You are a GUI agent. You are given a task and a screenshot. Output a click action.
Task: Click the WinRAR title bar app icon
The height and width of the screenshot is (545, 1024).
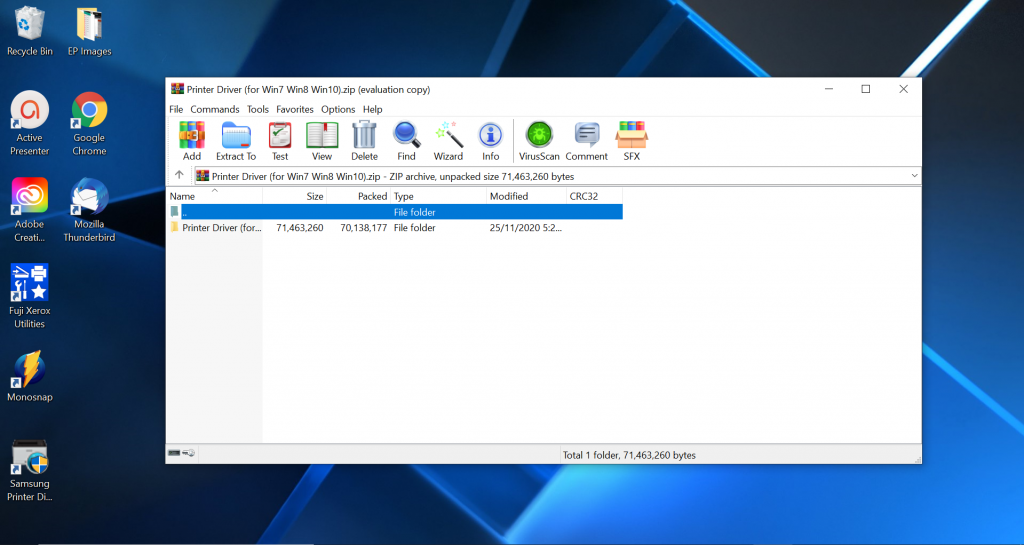tap(177, 89)
